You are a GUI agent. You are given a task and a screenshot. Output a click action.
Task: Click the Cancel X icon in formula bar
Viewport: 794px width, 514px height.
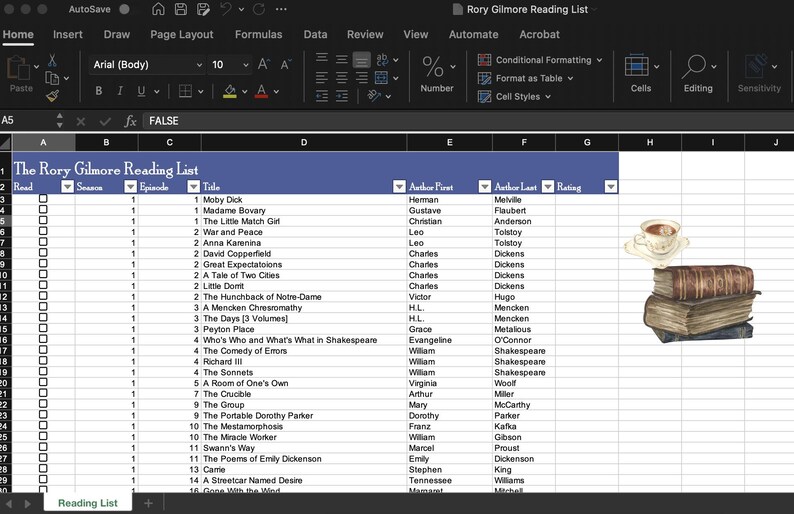81,121
